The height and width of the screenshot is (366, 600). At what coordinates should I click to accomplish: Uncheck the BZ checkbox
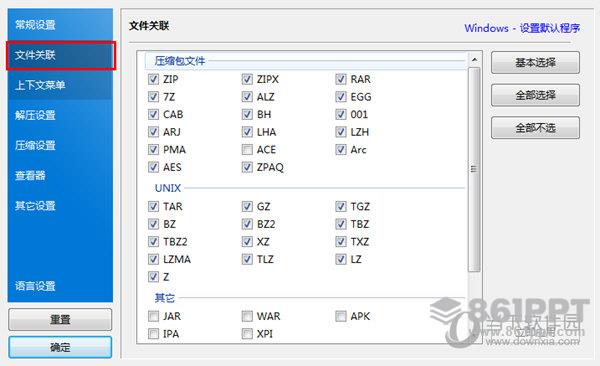[153, 224]
